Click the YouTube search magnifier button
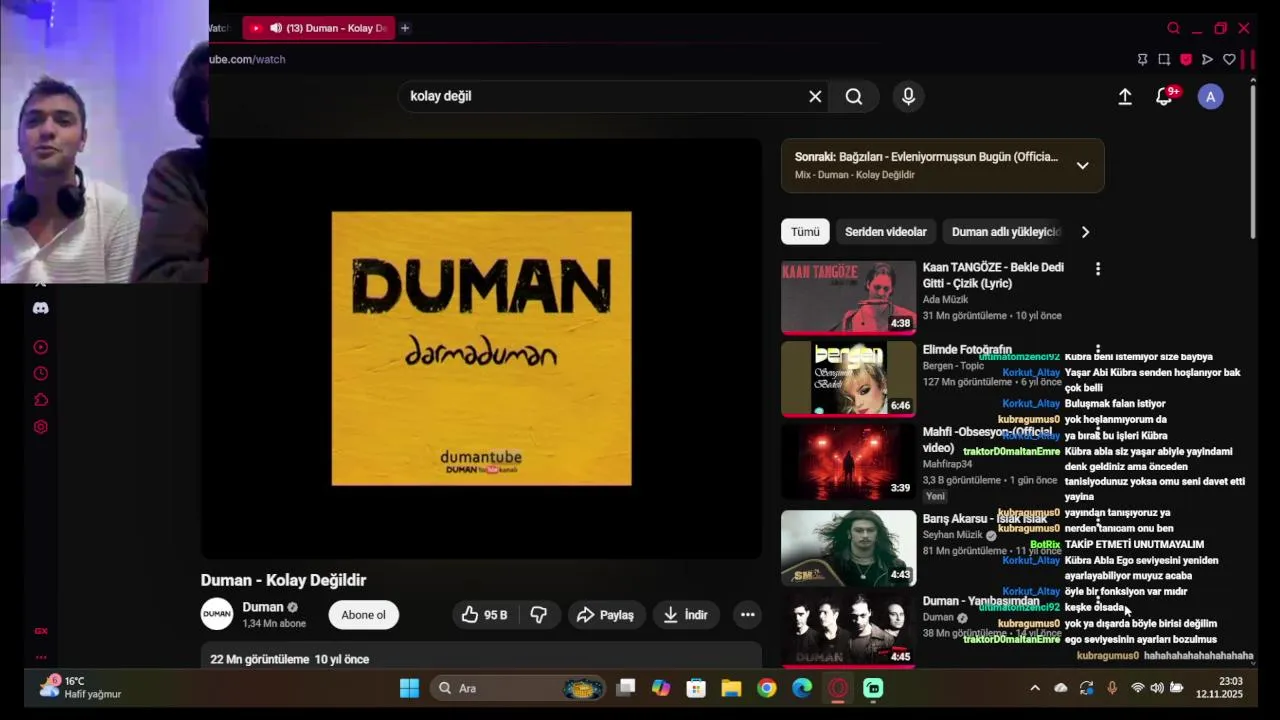Viewport: 1280px width, 720px height. [x=854, y=96]
